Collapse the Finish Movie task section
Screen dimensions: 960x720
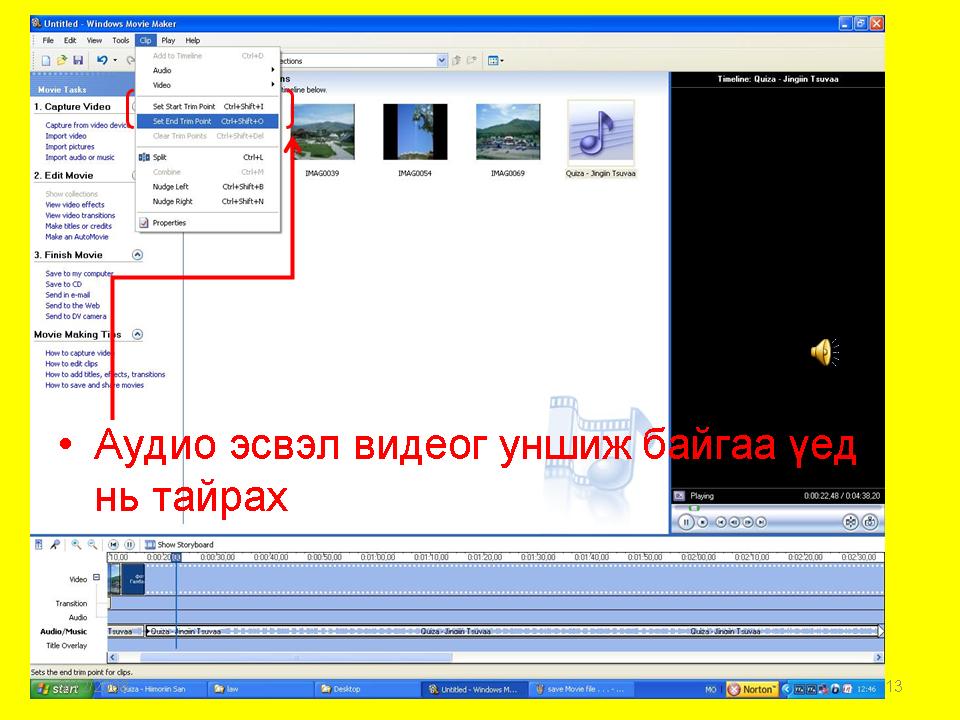pos(137,255)
